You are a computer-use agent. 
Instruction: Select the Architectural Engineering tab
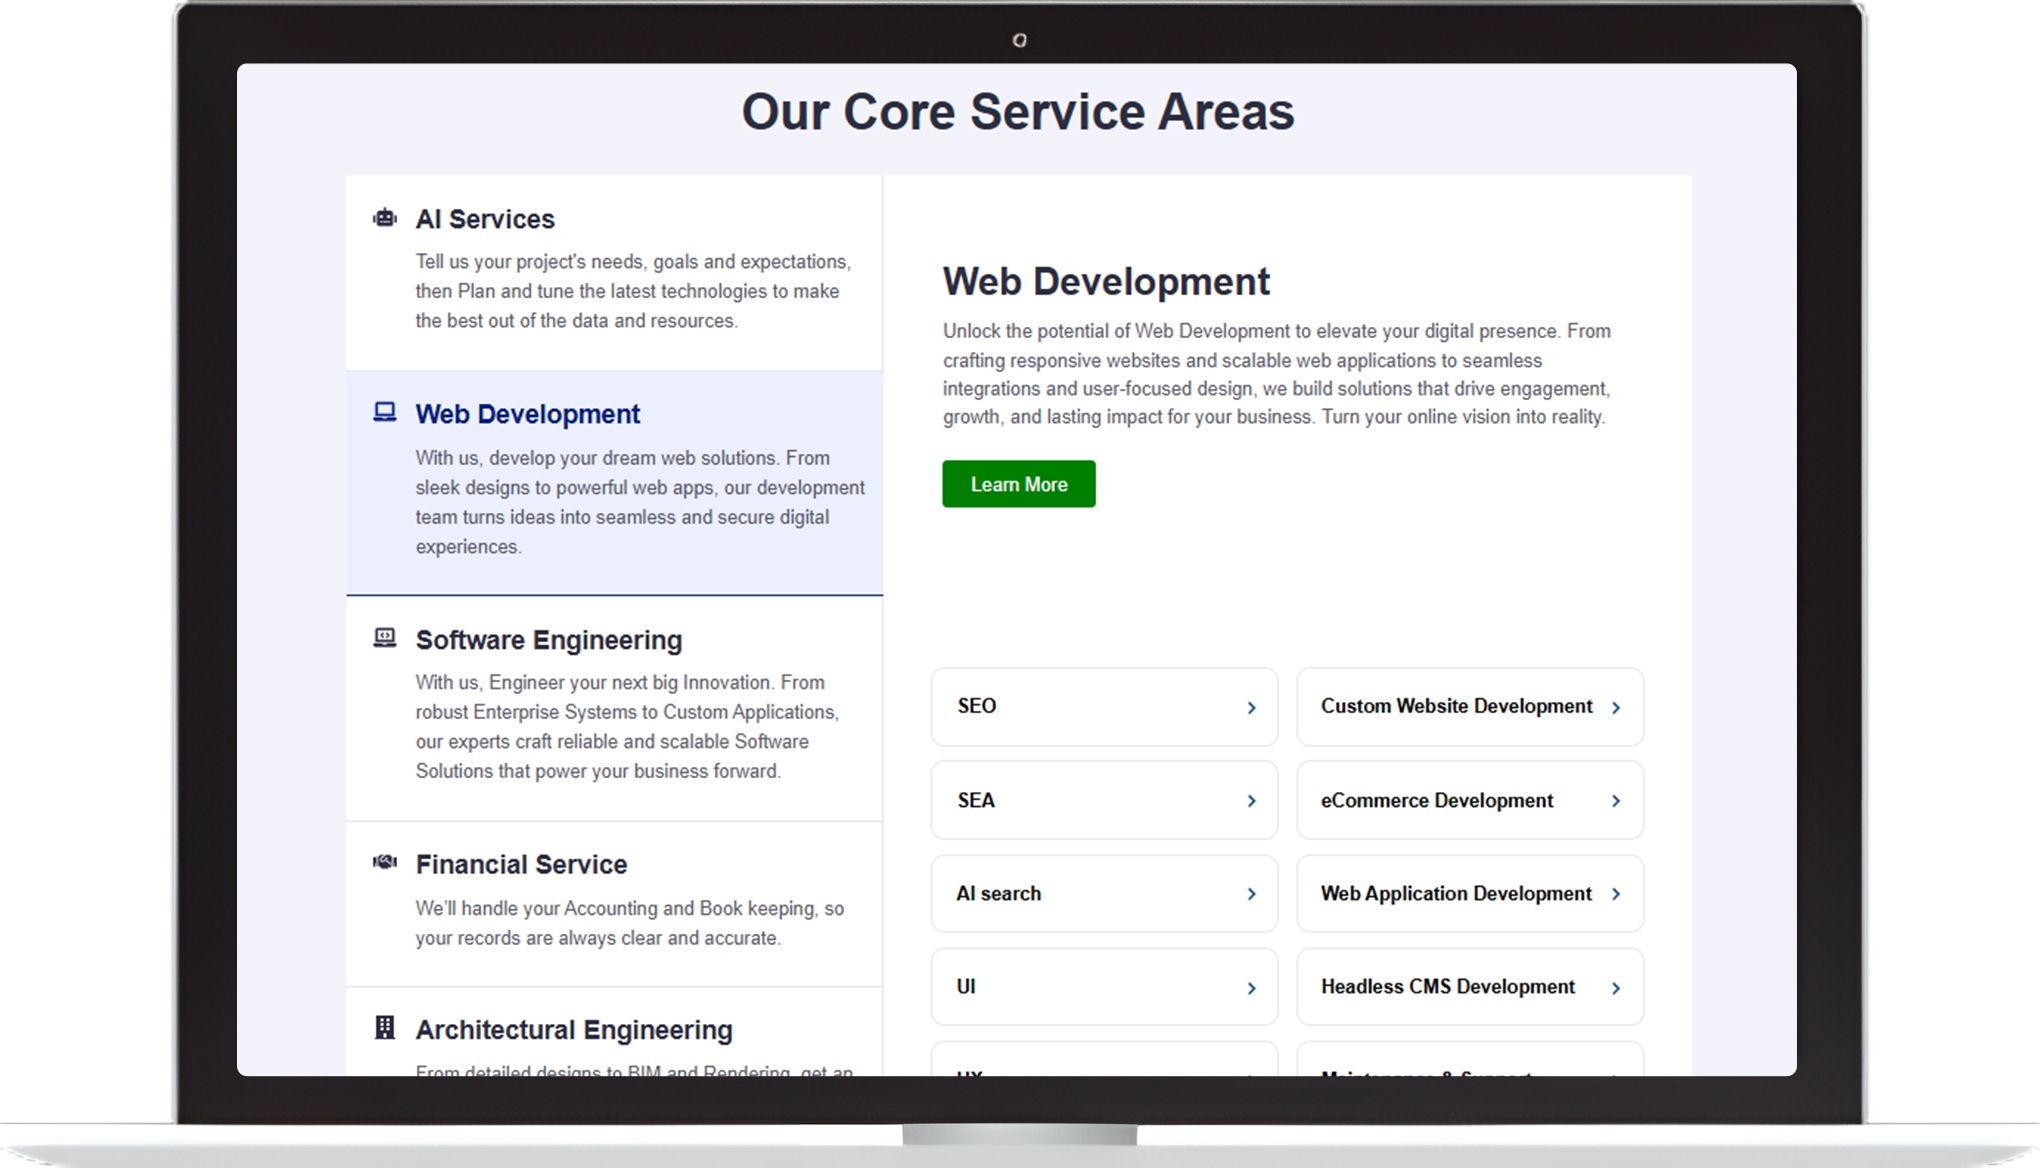(614, 1032)
